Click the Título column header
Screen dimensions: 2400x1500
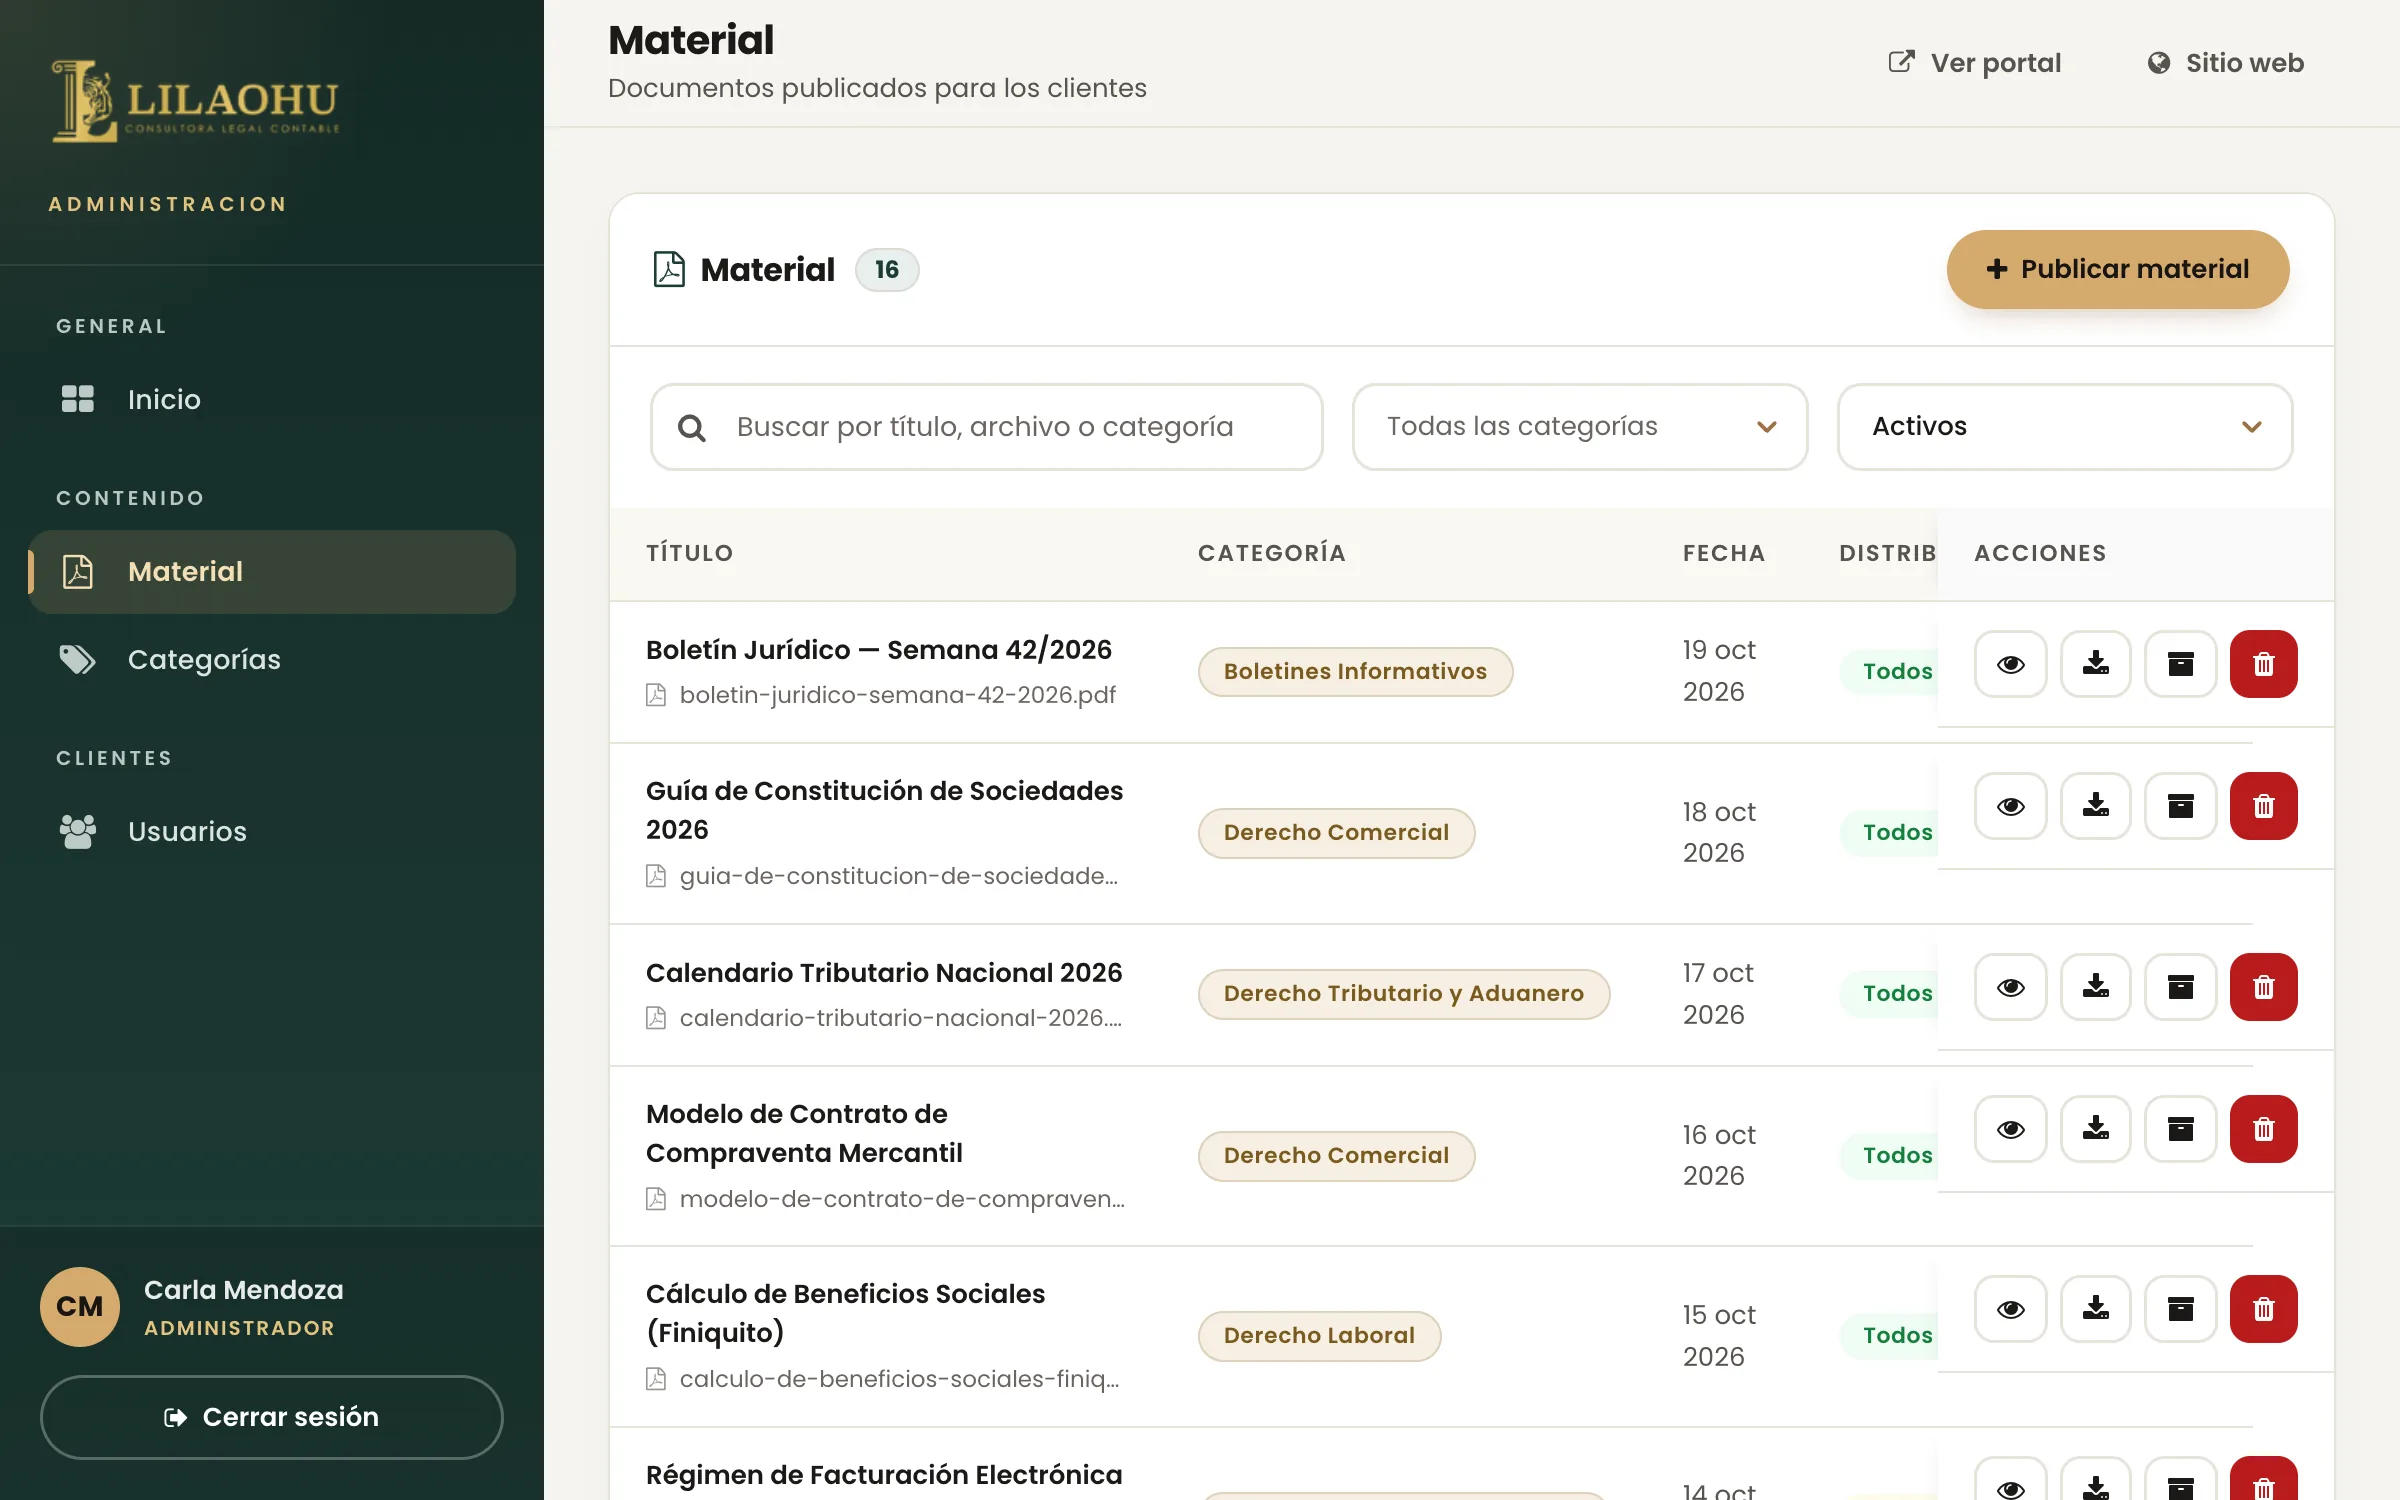point(690,553)
